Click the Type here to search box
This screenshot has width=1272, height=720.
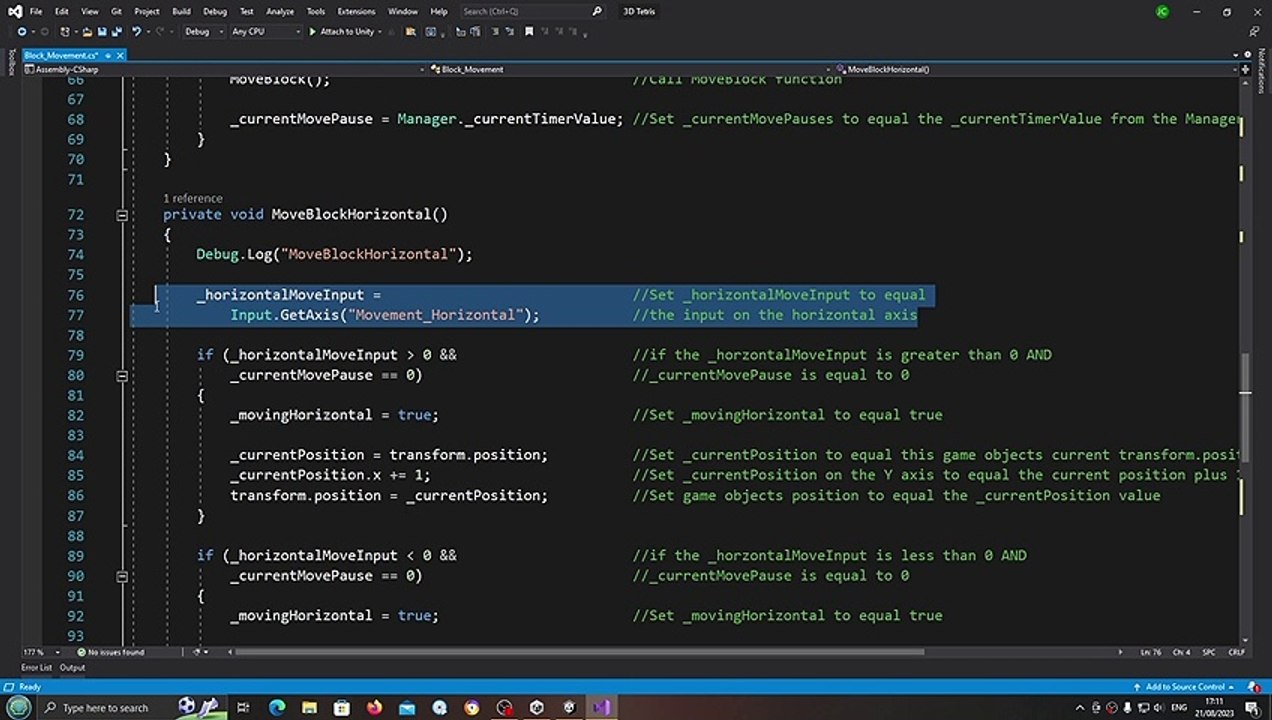132,707
